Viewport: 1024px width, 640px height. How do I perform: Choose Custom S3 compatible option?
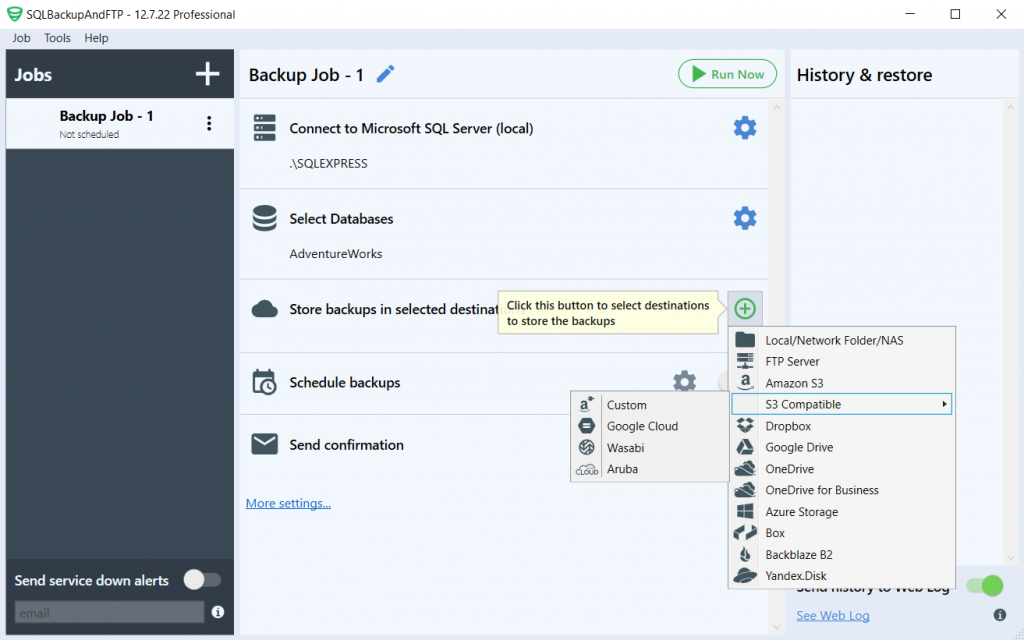[x=649, y=405]
